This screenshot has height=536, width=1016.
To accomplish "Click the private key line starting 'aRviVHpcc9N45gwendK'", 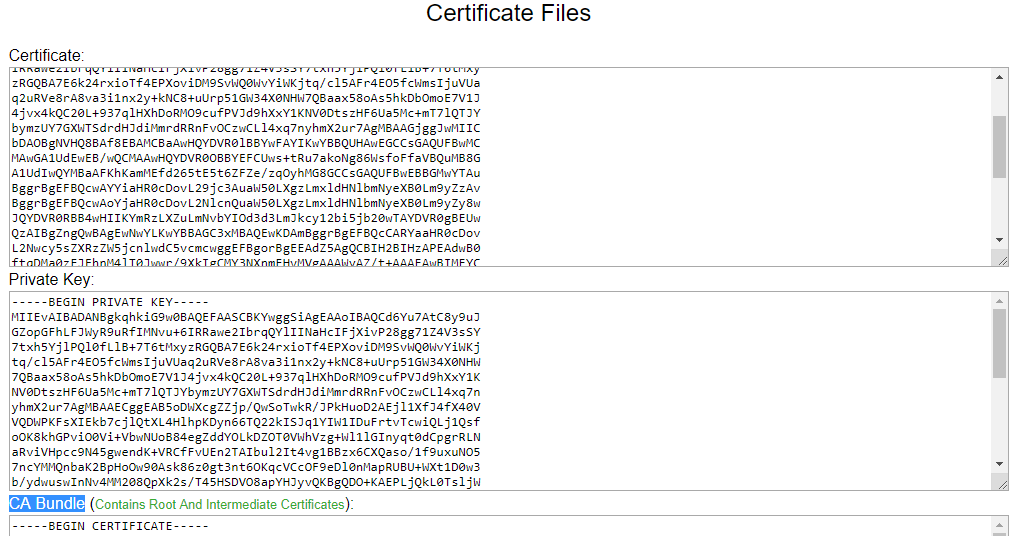I will pos(246,452).
